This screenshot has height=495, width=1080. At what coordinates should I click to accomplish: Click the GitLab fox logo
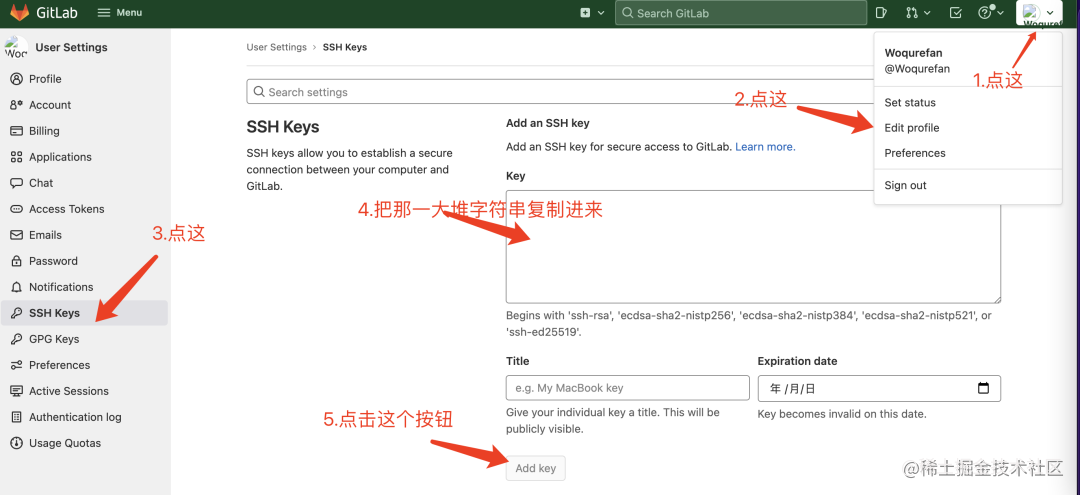pos(19,12)
